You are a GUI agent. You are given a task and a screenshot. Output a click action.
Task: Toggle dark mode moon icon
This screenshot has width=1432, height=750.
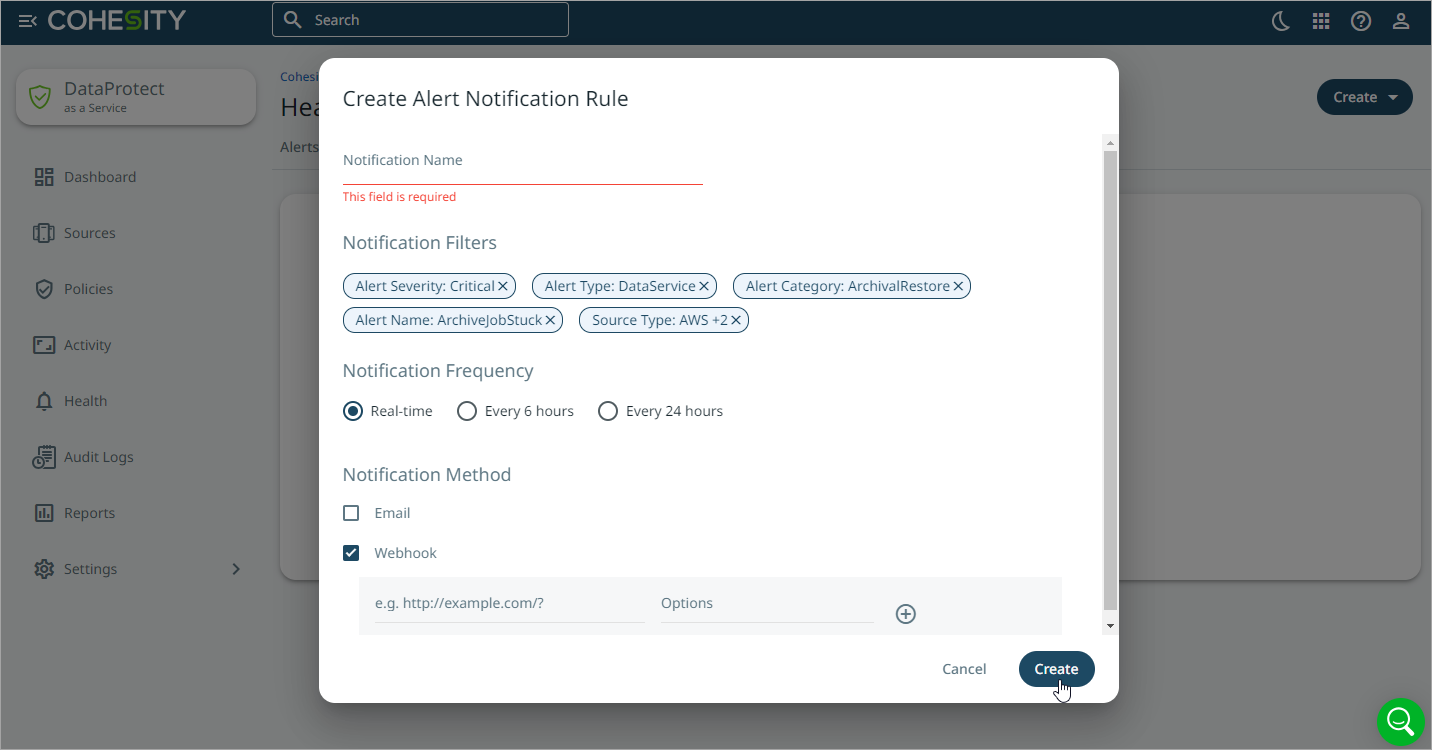pyautogui.click(x=1280, y=20)
